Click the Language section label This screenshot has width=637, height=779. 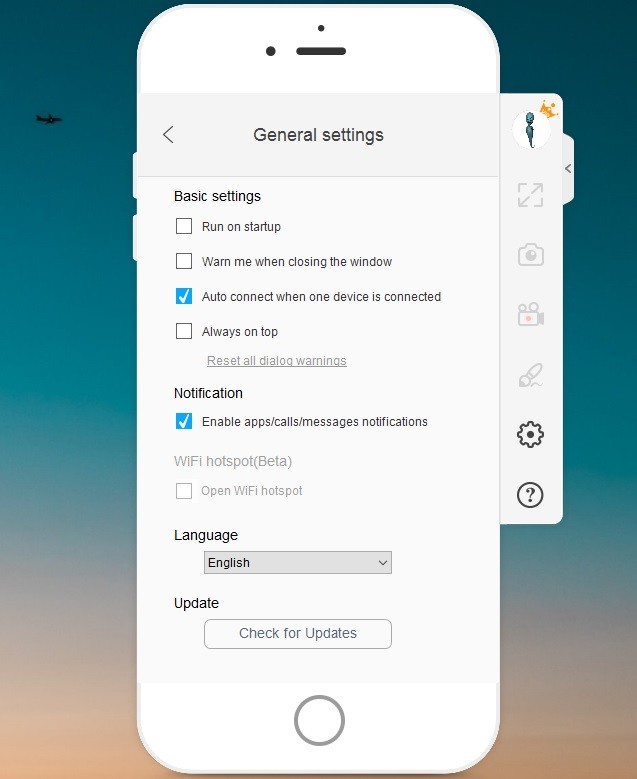click(206, 536)
